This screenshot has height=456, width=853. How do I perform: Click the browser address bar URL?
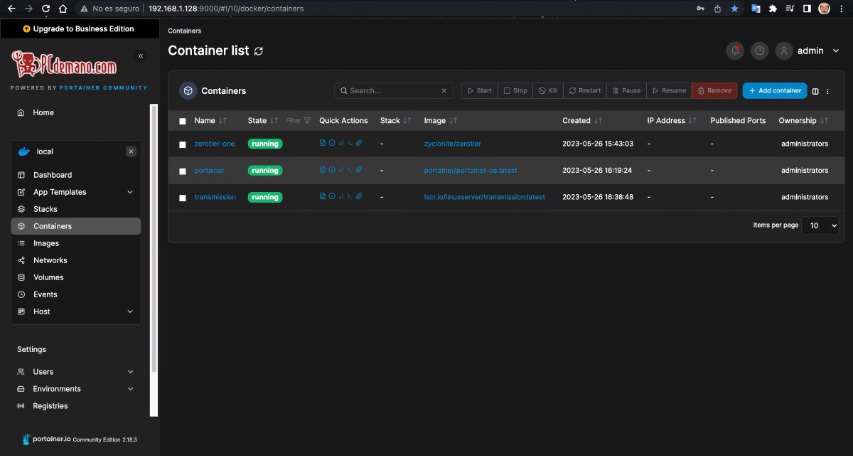click(x=226, y=9)
